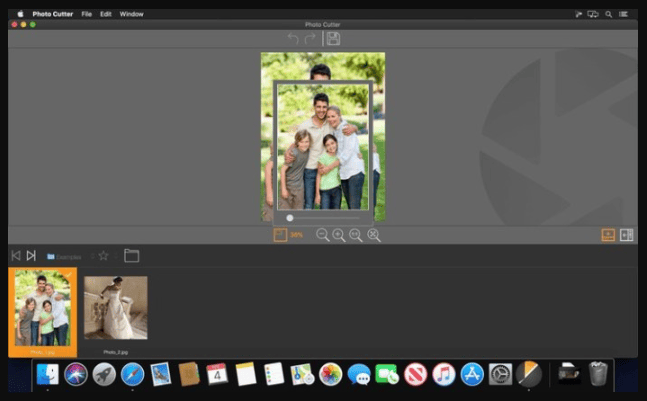Click the fit-all magnifier with arrows
The height and width of the screenshot is (401, 647).
pyautogui.click(x=374, y=235)
